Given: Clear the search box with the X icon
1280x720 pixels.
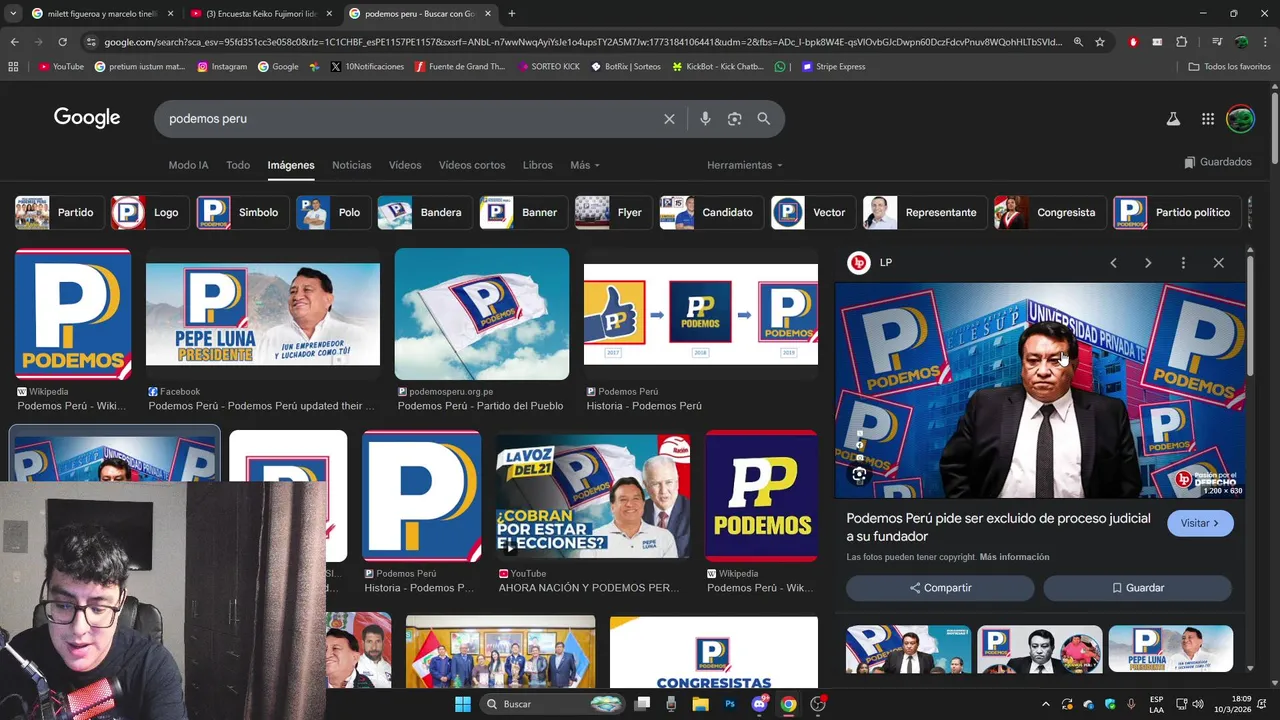Looking at the screenshot, I should pyautogui.click(x=669, y=119).
